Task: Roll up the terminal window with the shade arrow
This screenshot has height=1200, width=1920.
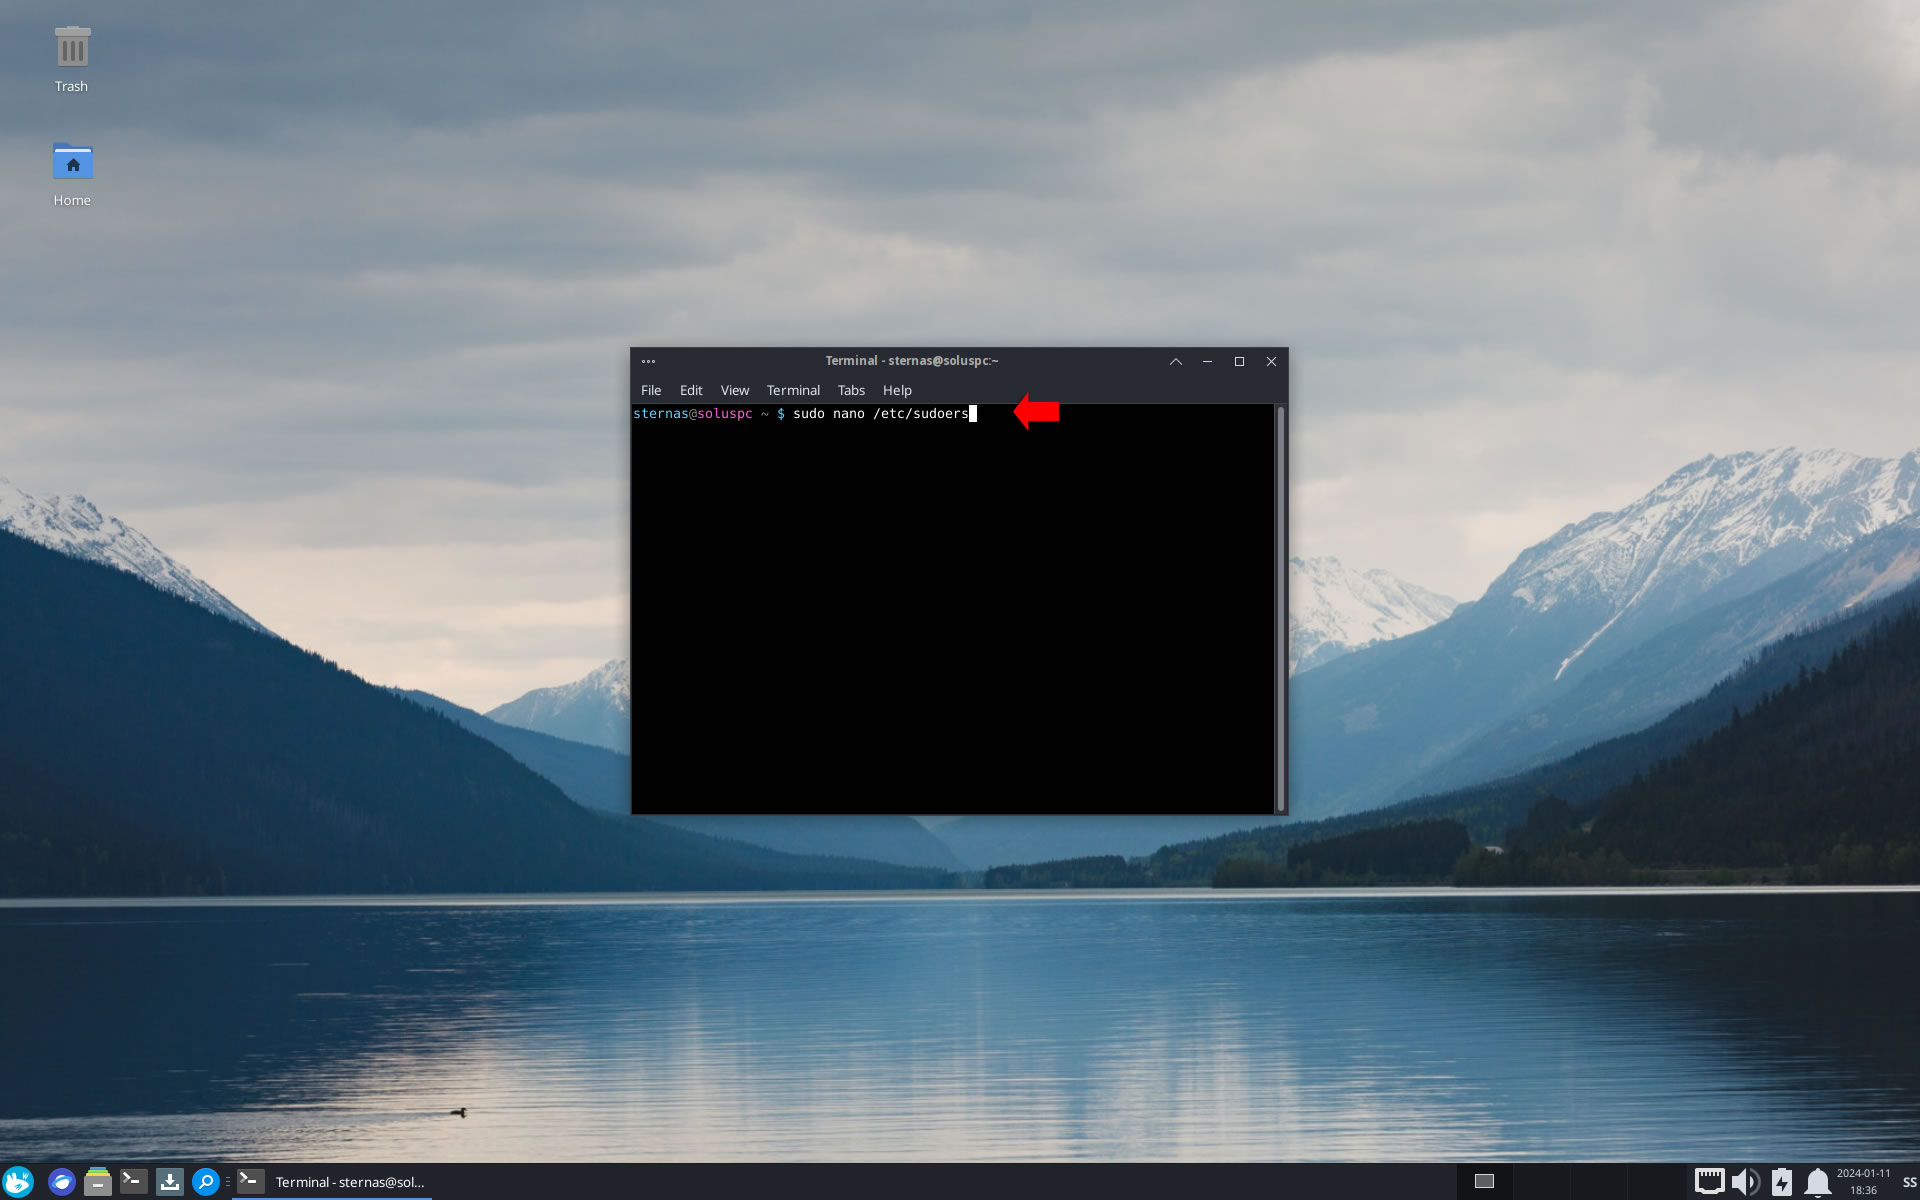Action: coord(1176,361)
